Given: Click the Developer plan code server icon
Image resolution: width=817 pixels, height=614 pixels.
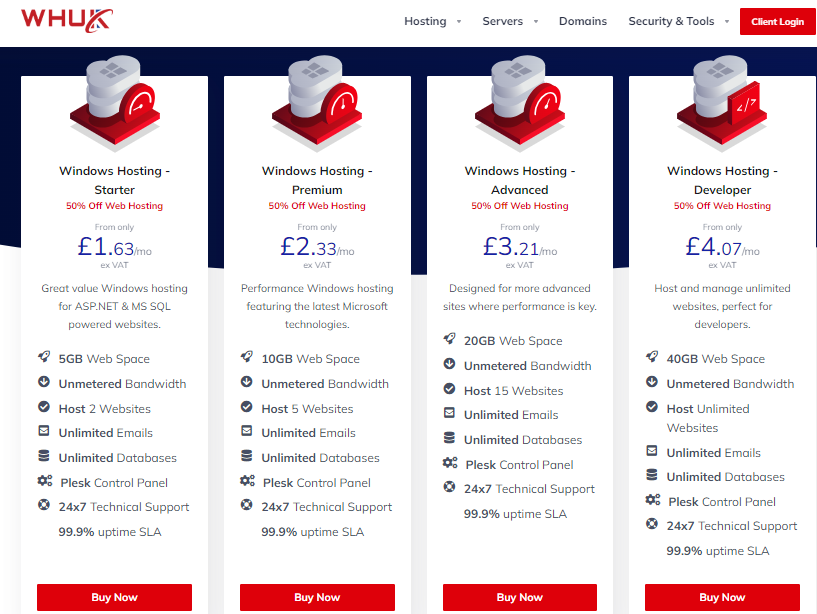Looking at the screenshot, I should click(x=722, y=101).
